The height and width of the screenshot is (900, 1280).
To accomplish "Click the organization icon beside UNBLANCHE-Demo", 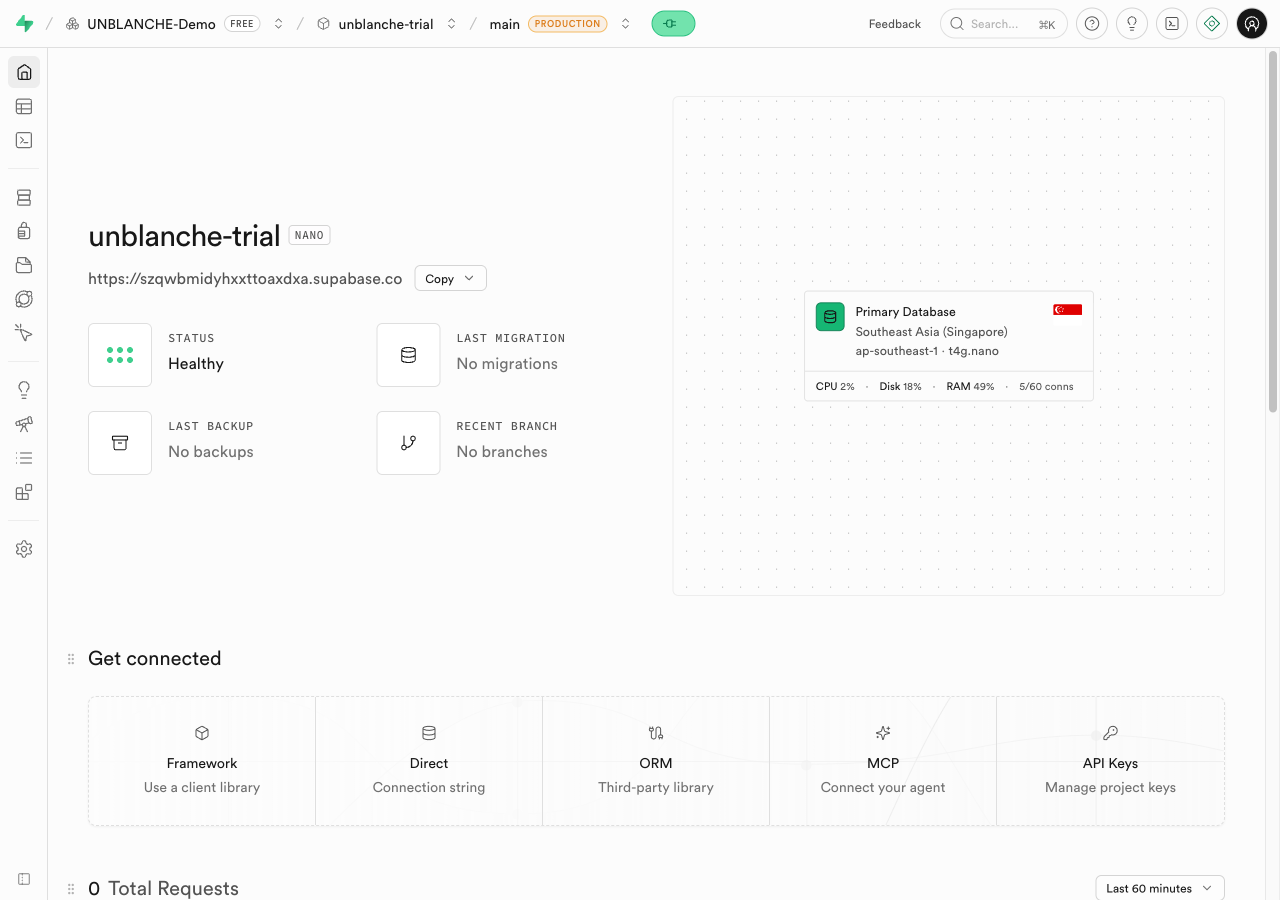I will 72,24.
